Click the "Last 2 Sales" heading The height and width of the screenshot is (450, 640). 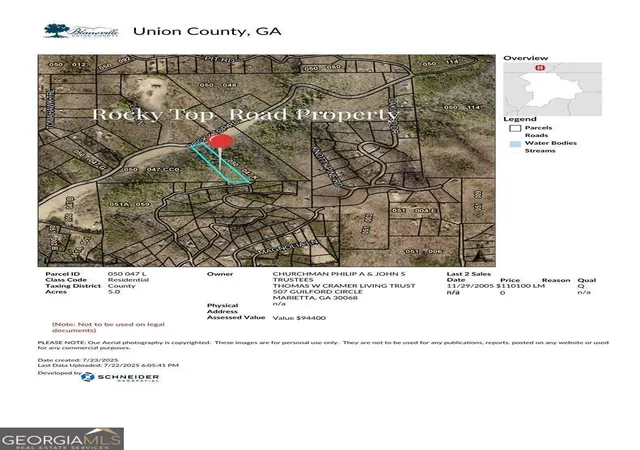point(469,274)
